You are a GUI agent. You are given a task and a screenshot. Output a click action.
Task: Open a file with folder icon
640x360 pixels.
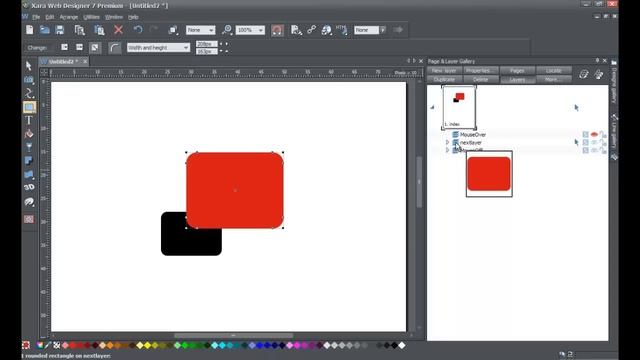[x=44, y=30]
